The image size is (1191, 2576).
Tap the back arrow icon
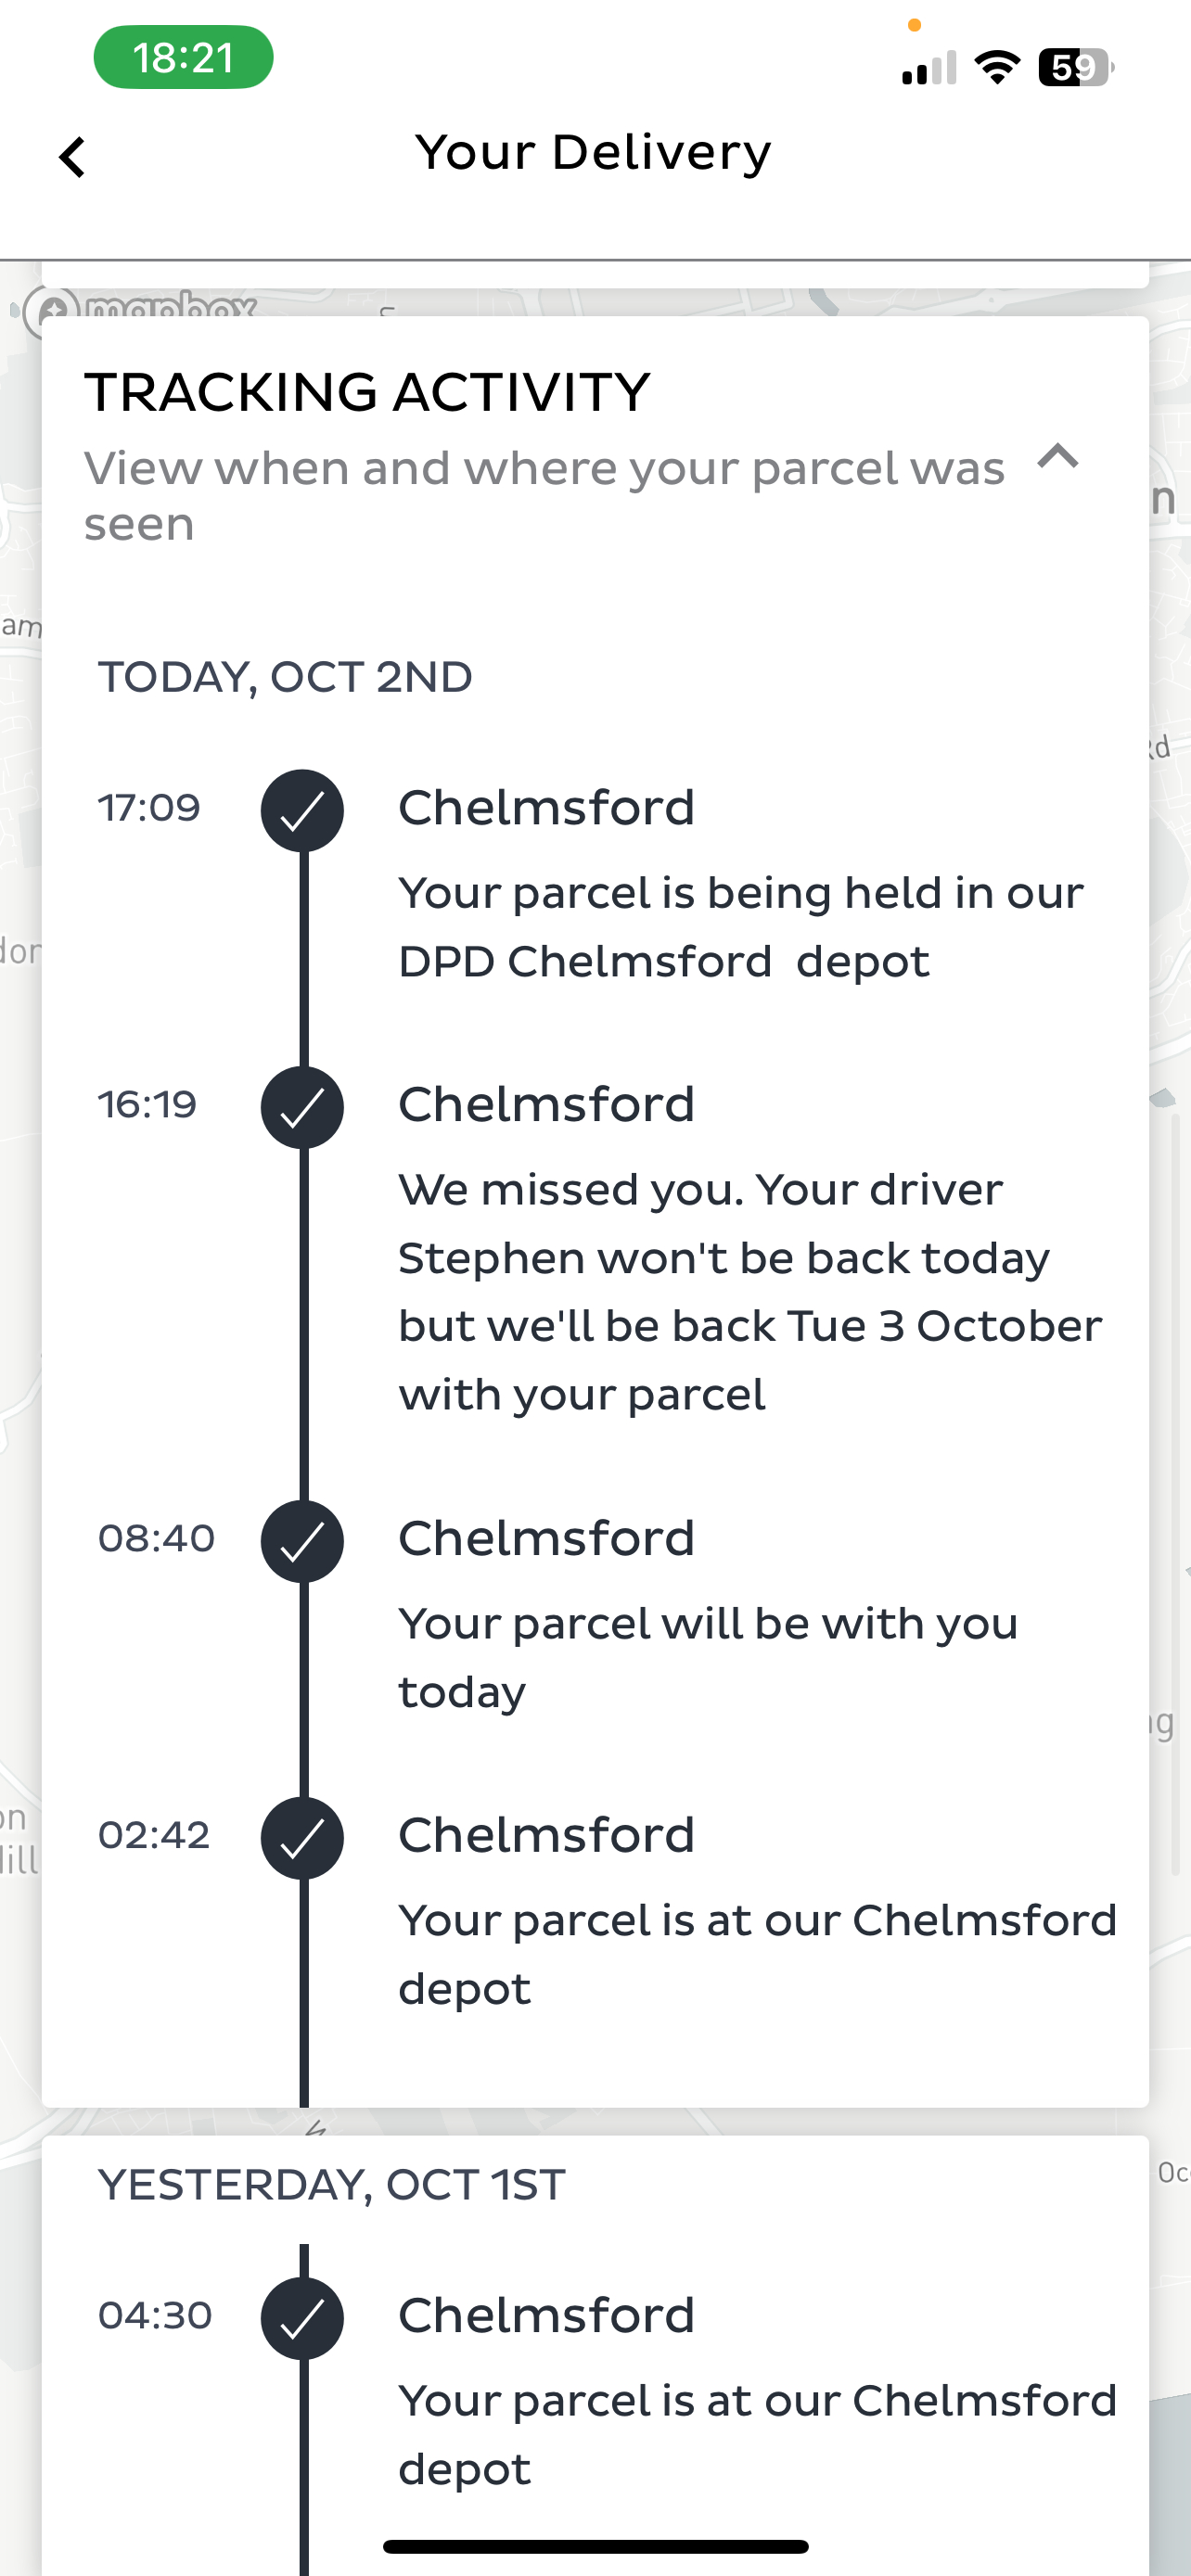[x=72, y=157]
